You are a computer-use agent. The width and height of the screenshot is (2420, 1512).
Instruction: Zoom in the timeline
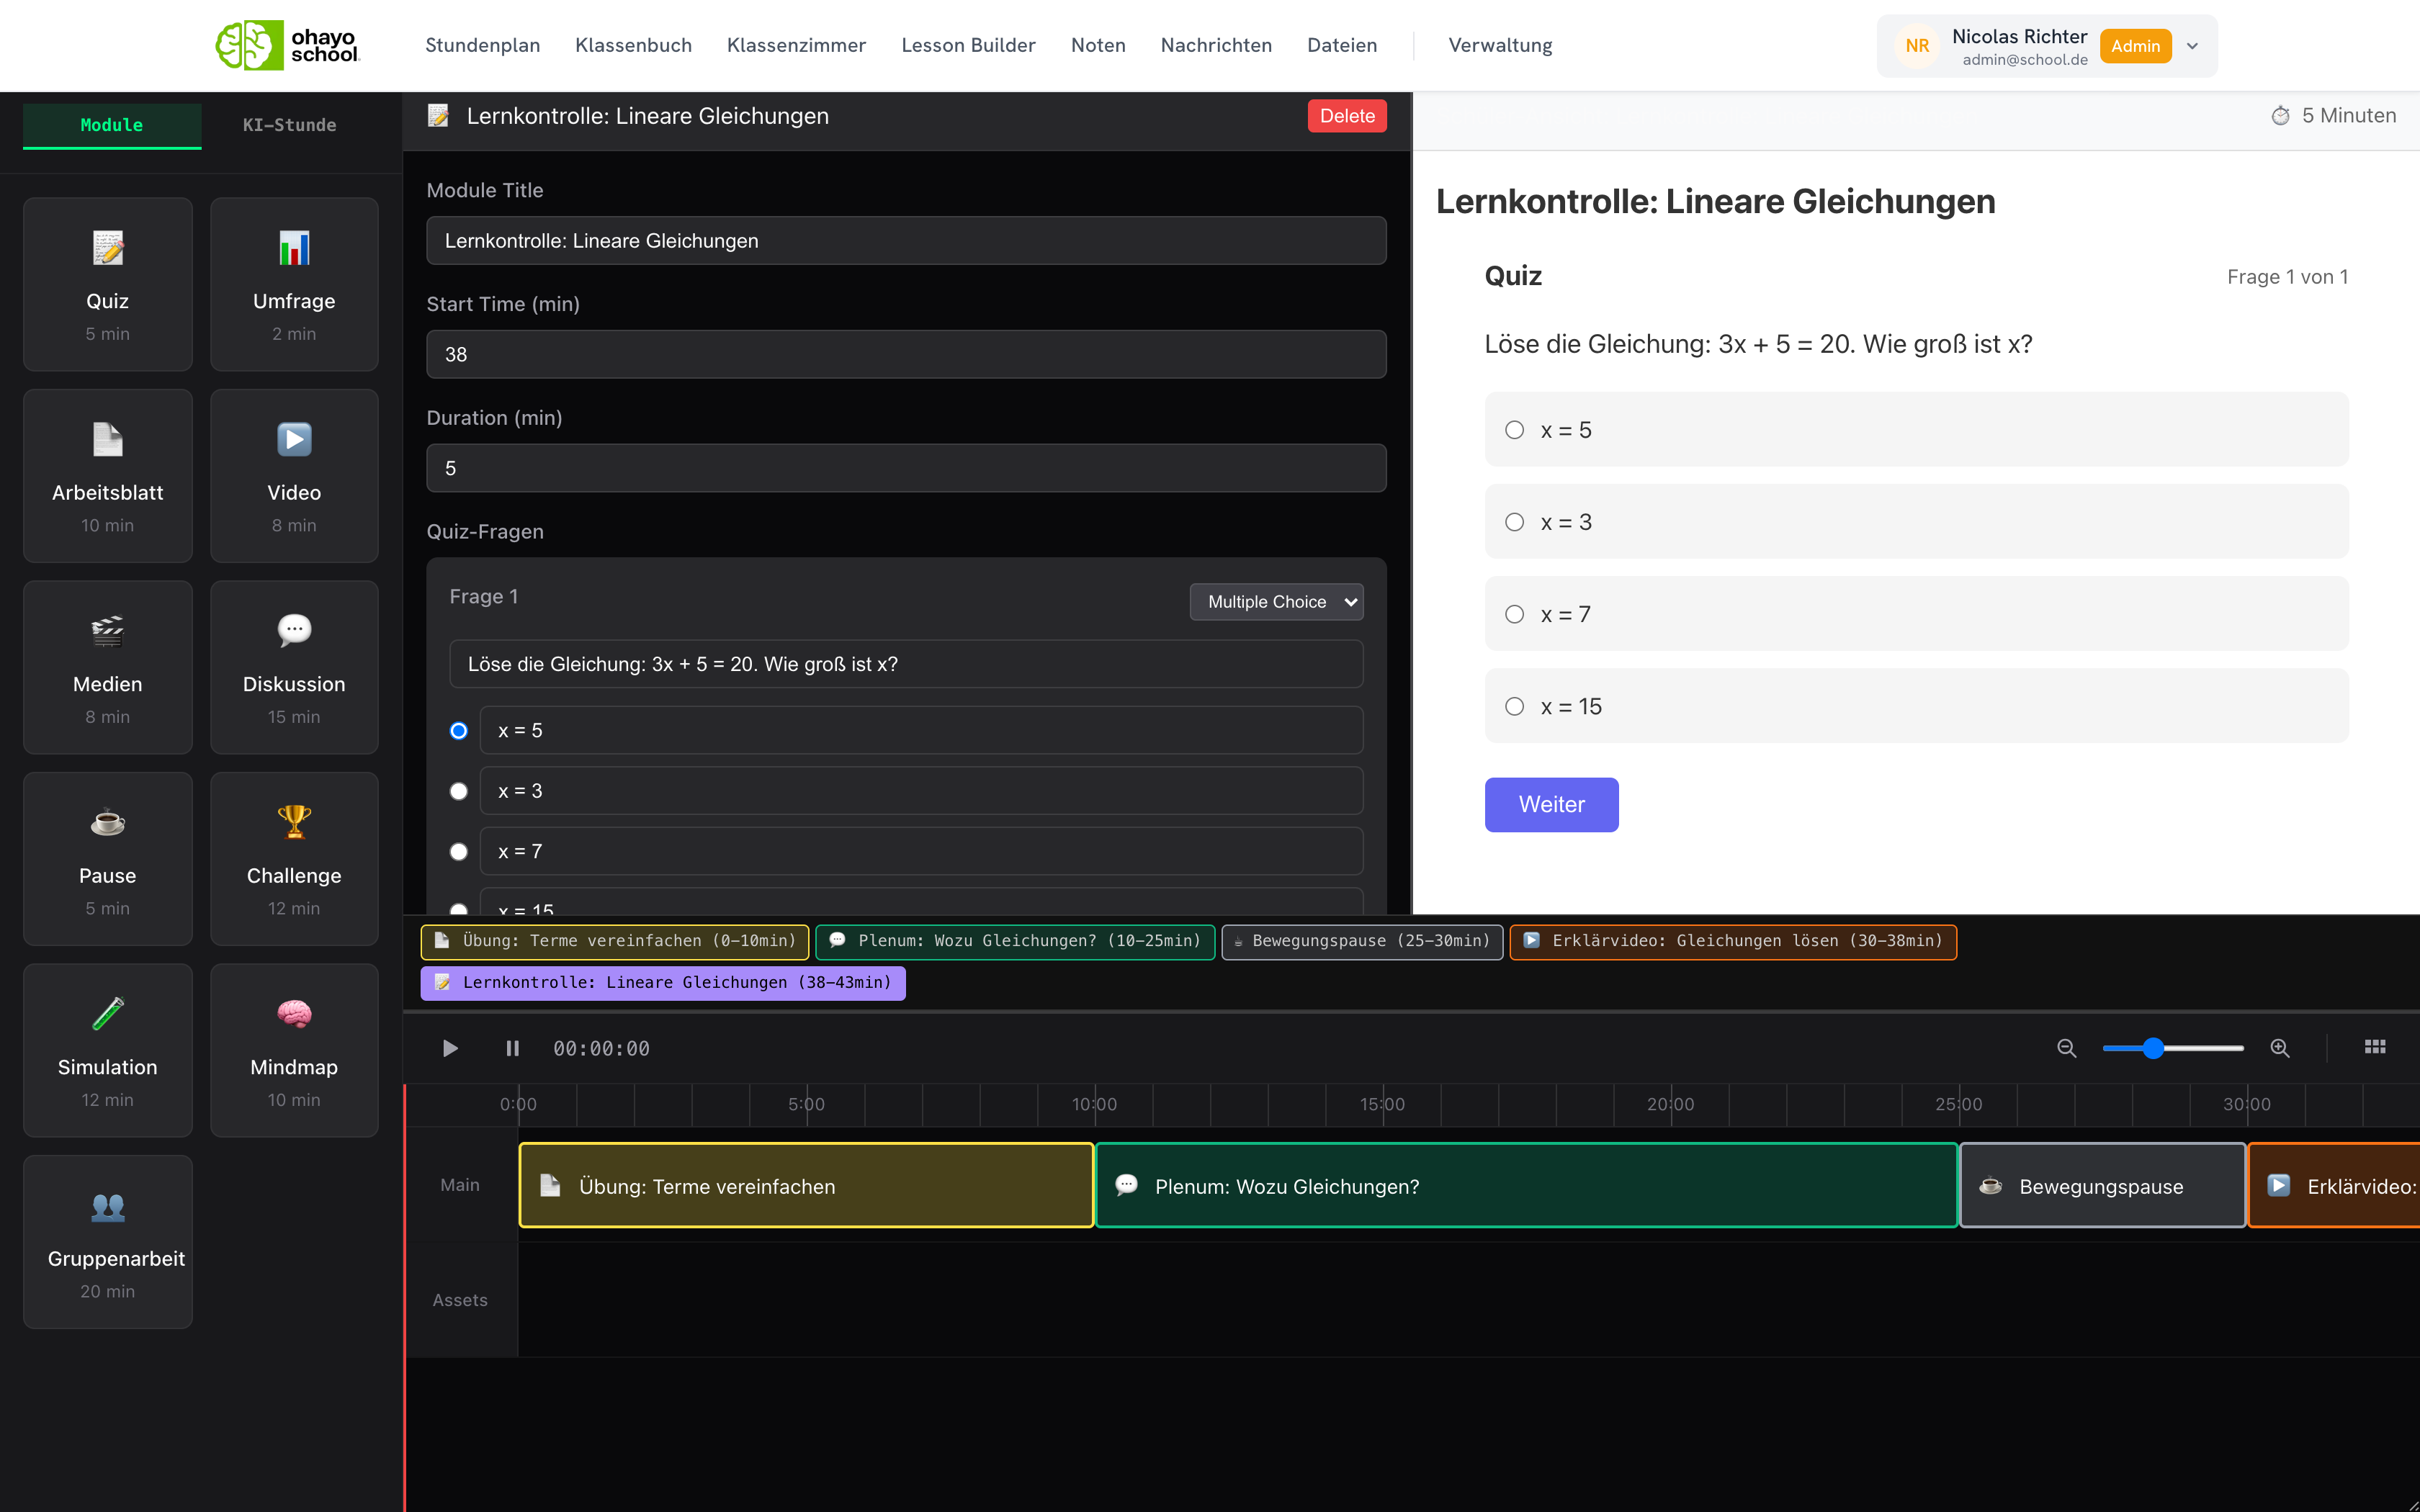pyautogui.click(x=2279, y=1048)
